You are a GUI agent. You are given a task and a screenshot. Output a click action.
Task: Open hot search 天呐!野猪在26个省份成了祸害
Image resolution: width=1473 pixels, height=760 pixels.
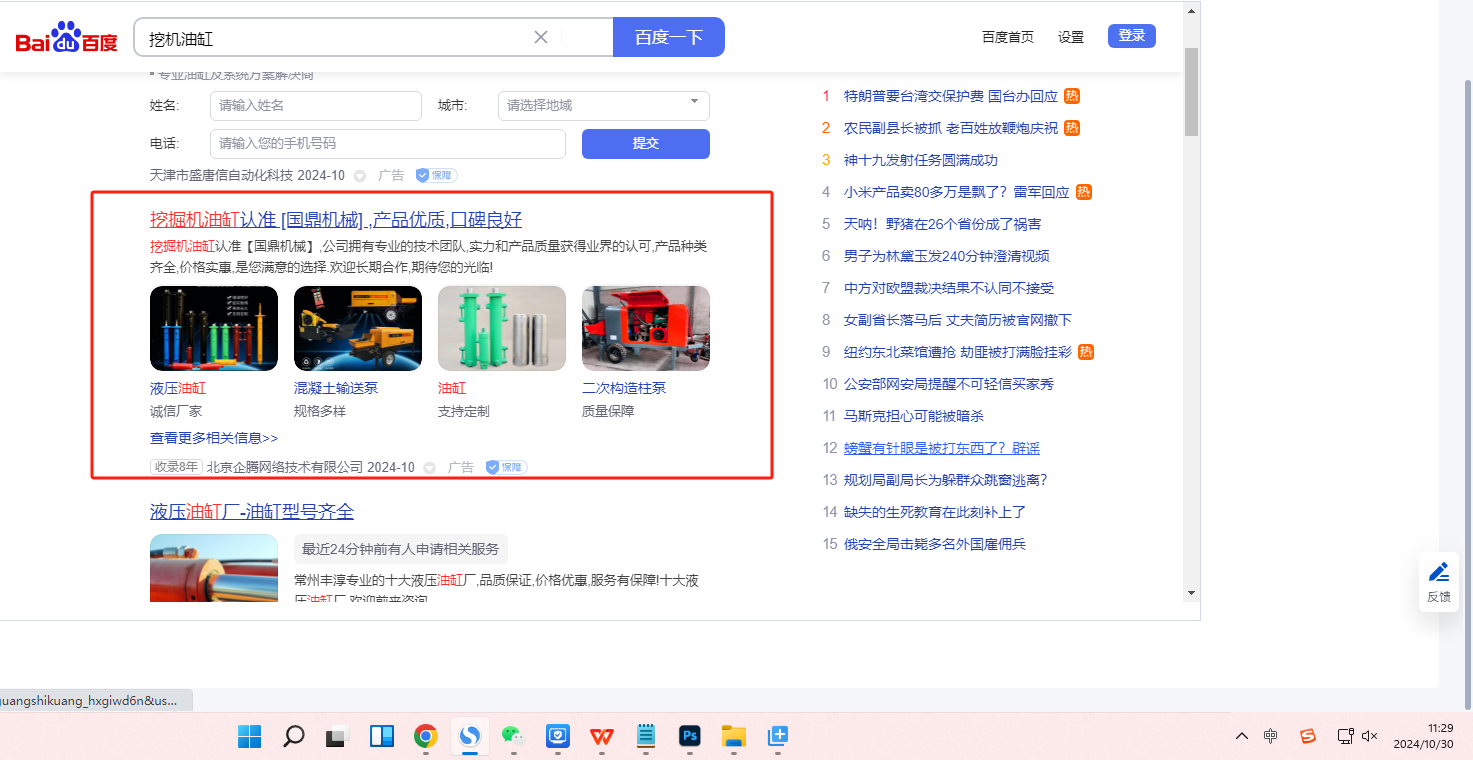(x=942, y=224)
